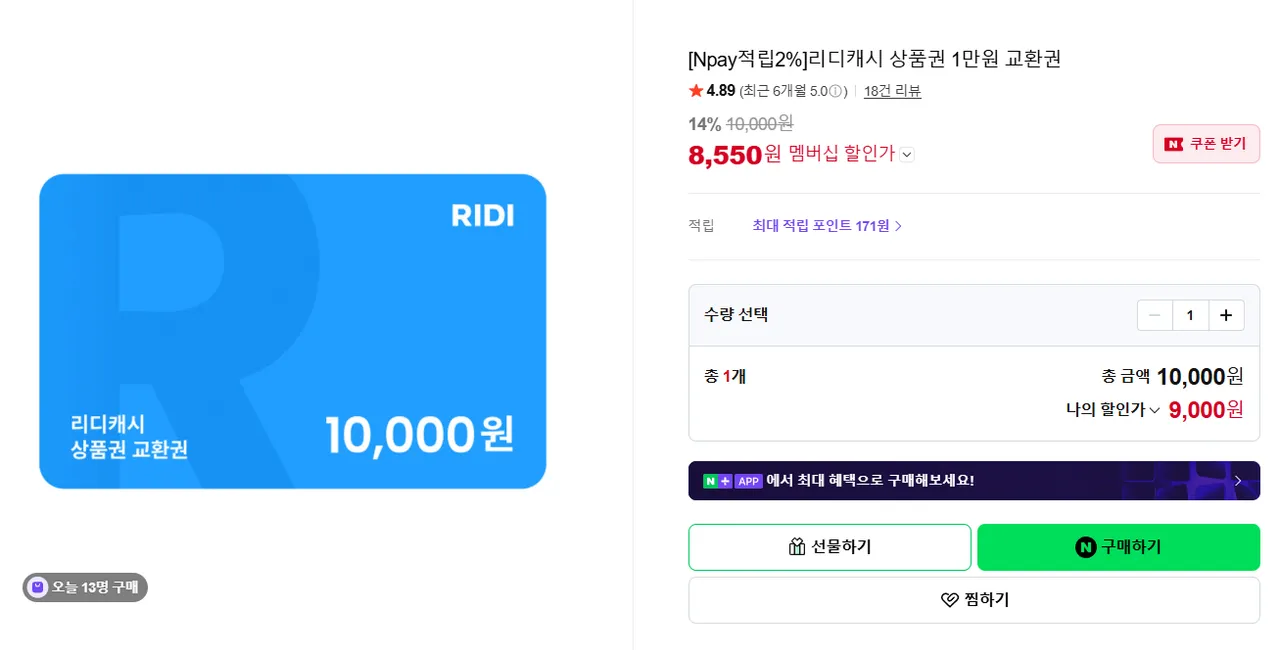Decrease quantity with the minus button
Image resolution: width=1280 pixels, height=650 pixels.
tap(1155, 315)
